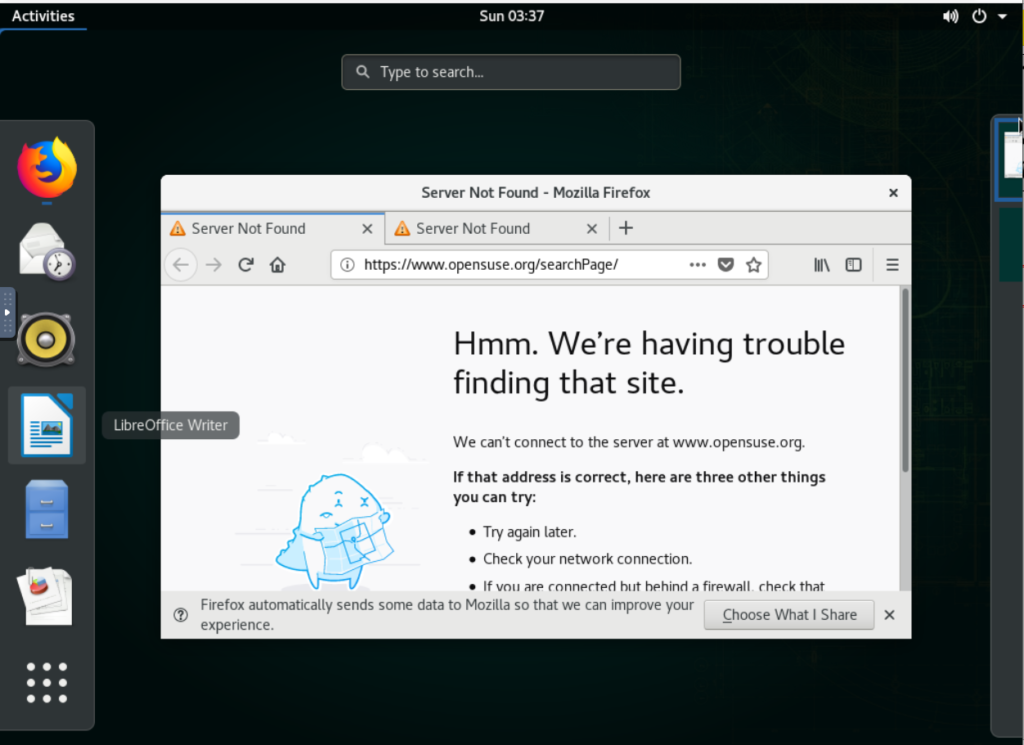
Task: Dismiss the data sharing notification bar
Action: point(889,615)
